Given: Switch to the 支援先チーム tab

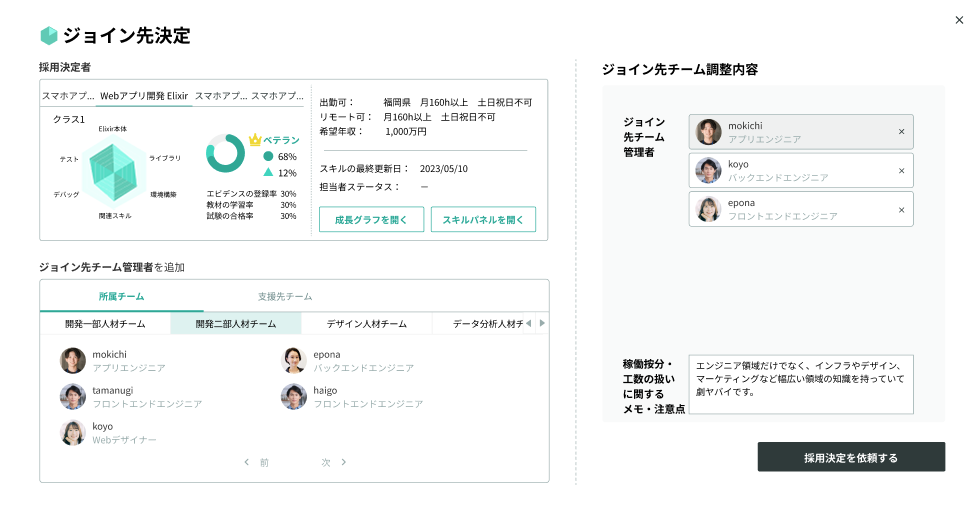Looking at the screenshot, I should click(285, 297).
